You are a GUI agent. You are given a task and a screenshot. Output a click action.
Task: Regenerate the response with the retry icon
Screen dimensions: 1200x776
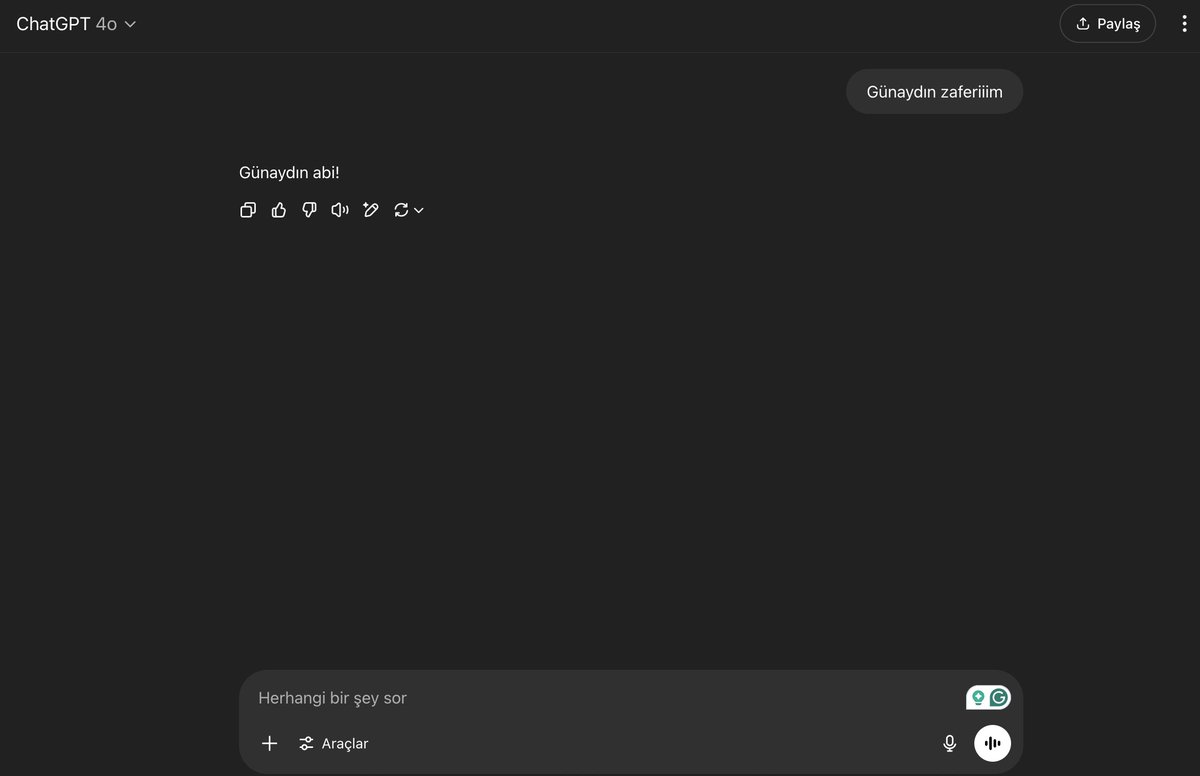point(401,210)
